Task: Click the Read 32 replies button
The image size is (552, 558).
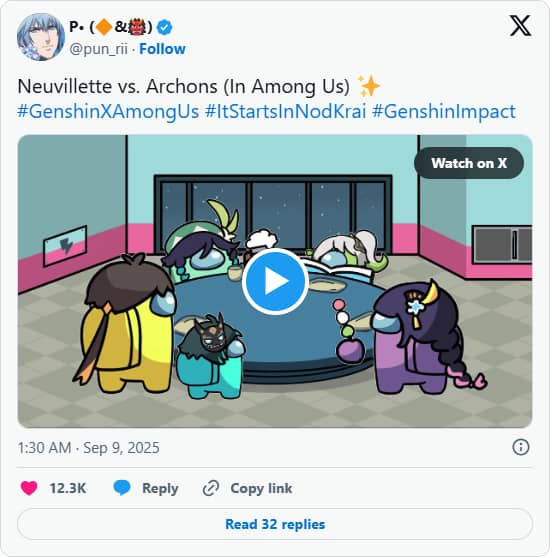Action: coord(275,524)
